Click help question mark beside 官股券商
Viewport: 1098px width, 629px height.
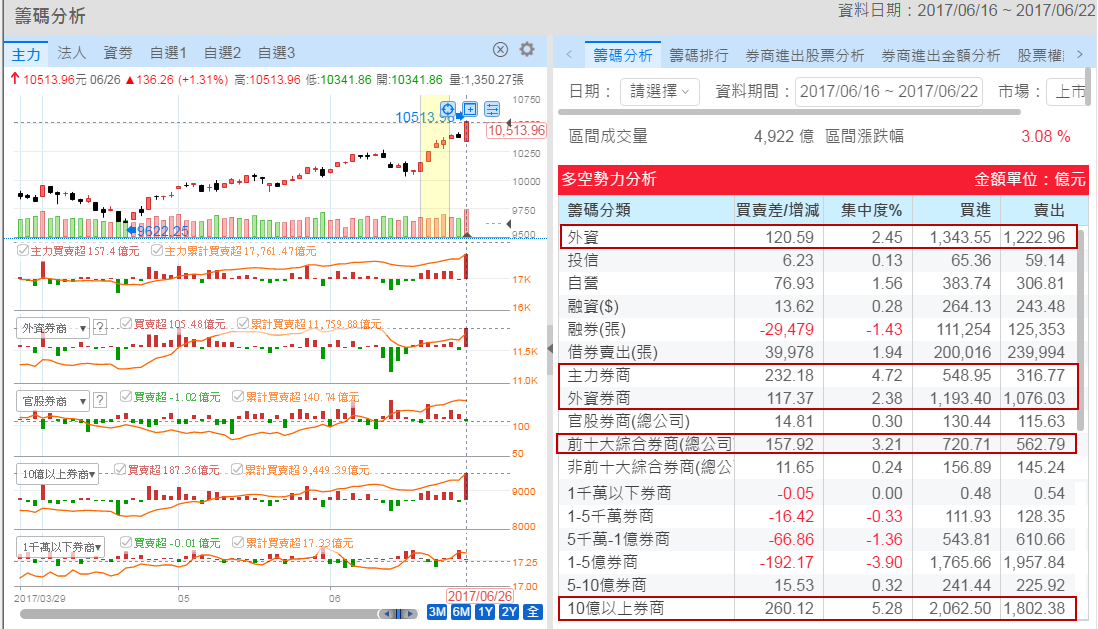[x=100, y=400]
